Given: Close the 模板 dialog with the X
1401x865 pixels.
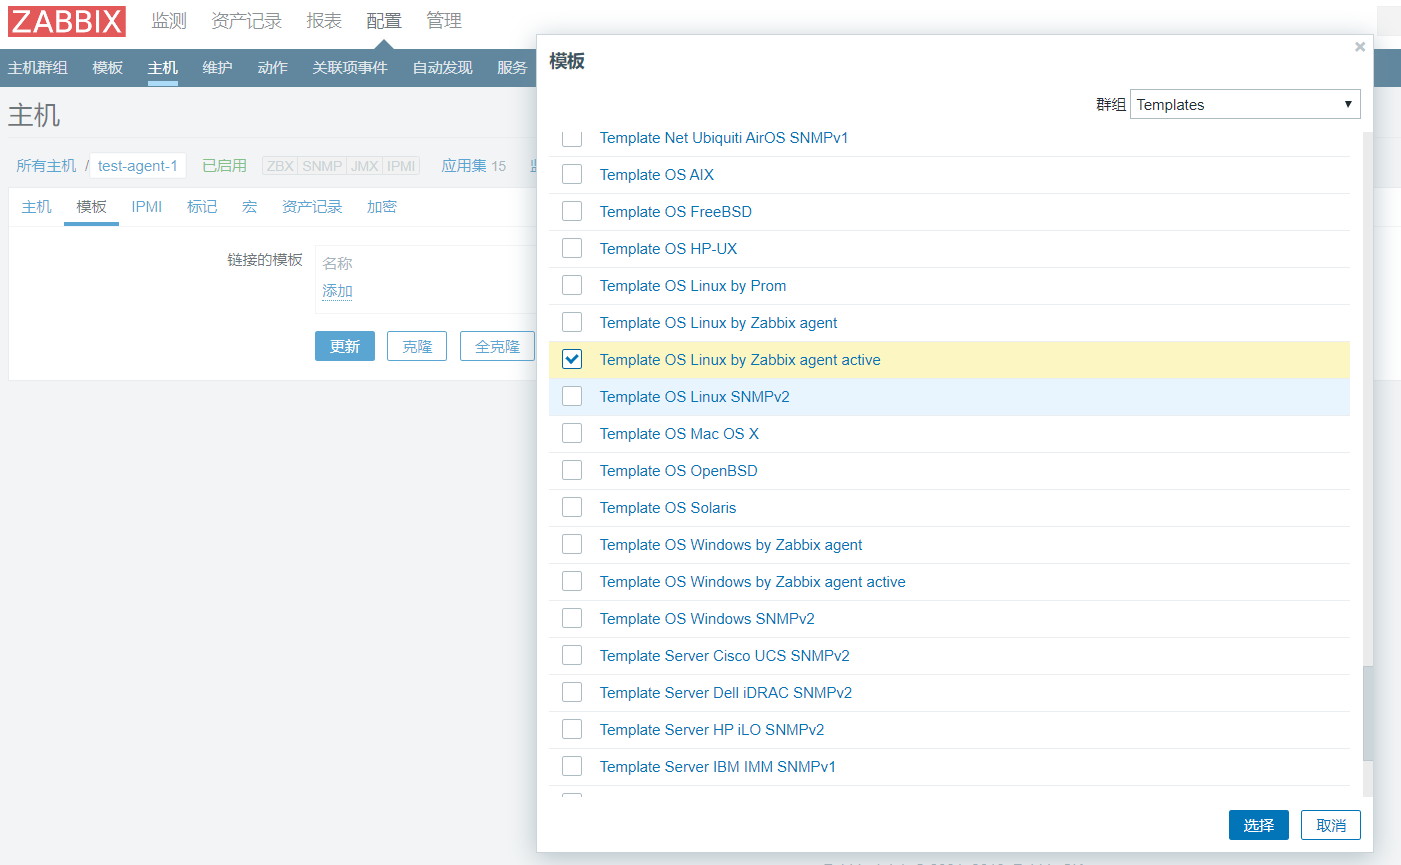Looking at the screenshot, I should coord(1360,47).
